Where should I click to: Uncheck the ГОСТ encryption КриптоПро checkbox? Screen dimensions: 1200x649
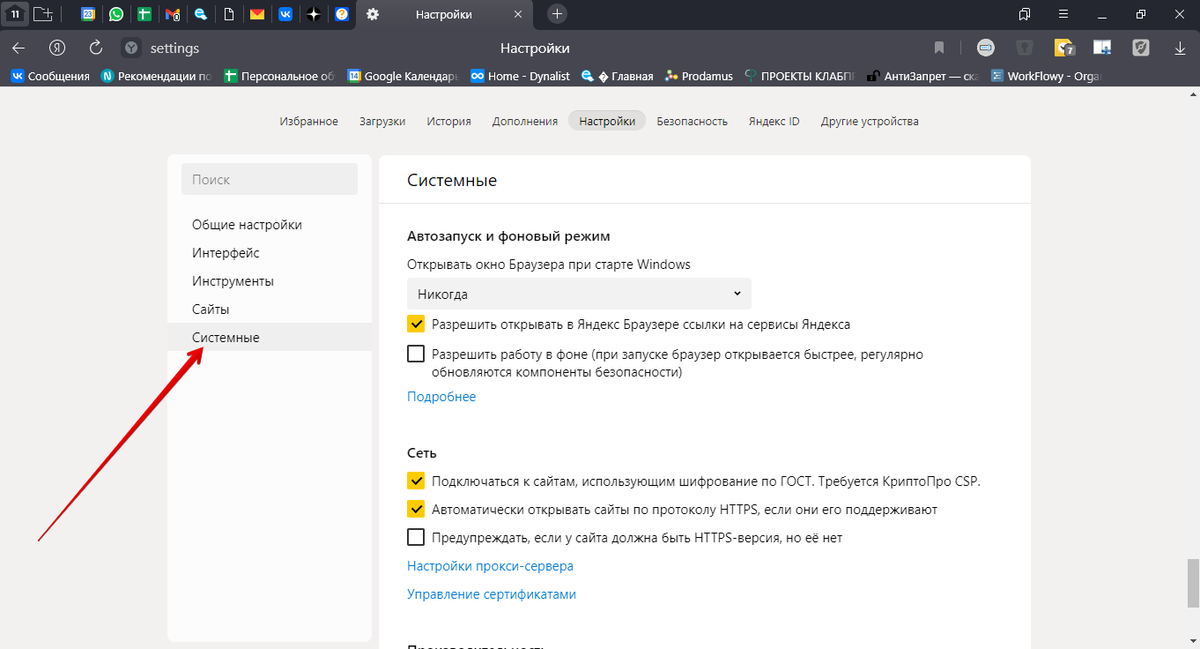[416, 481]
